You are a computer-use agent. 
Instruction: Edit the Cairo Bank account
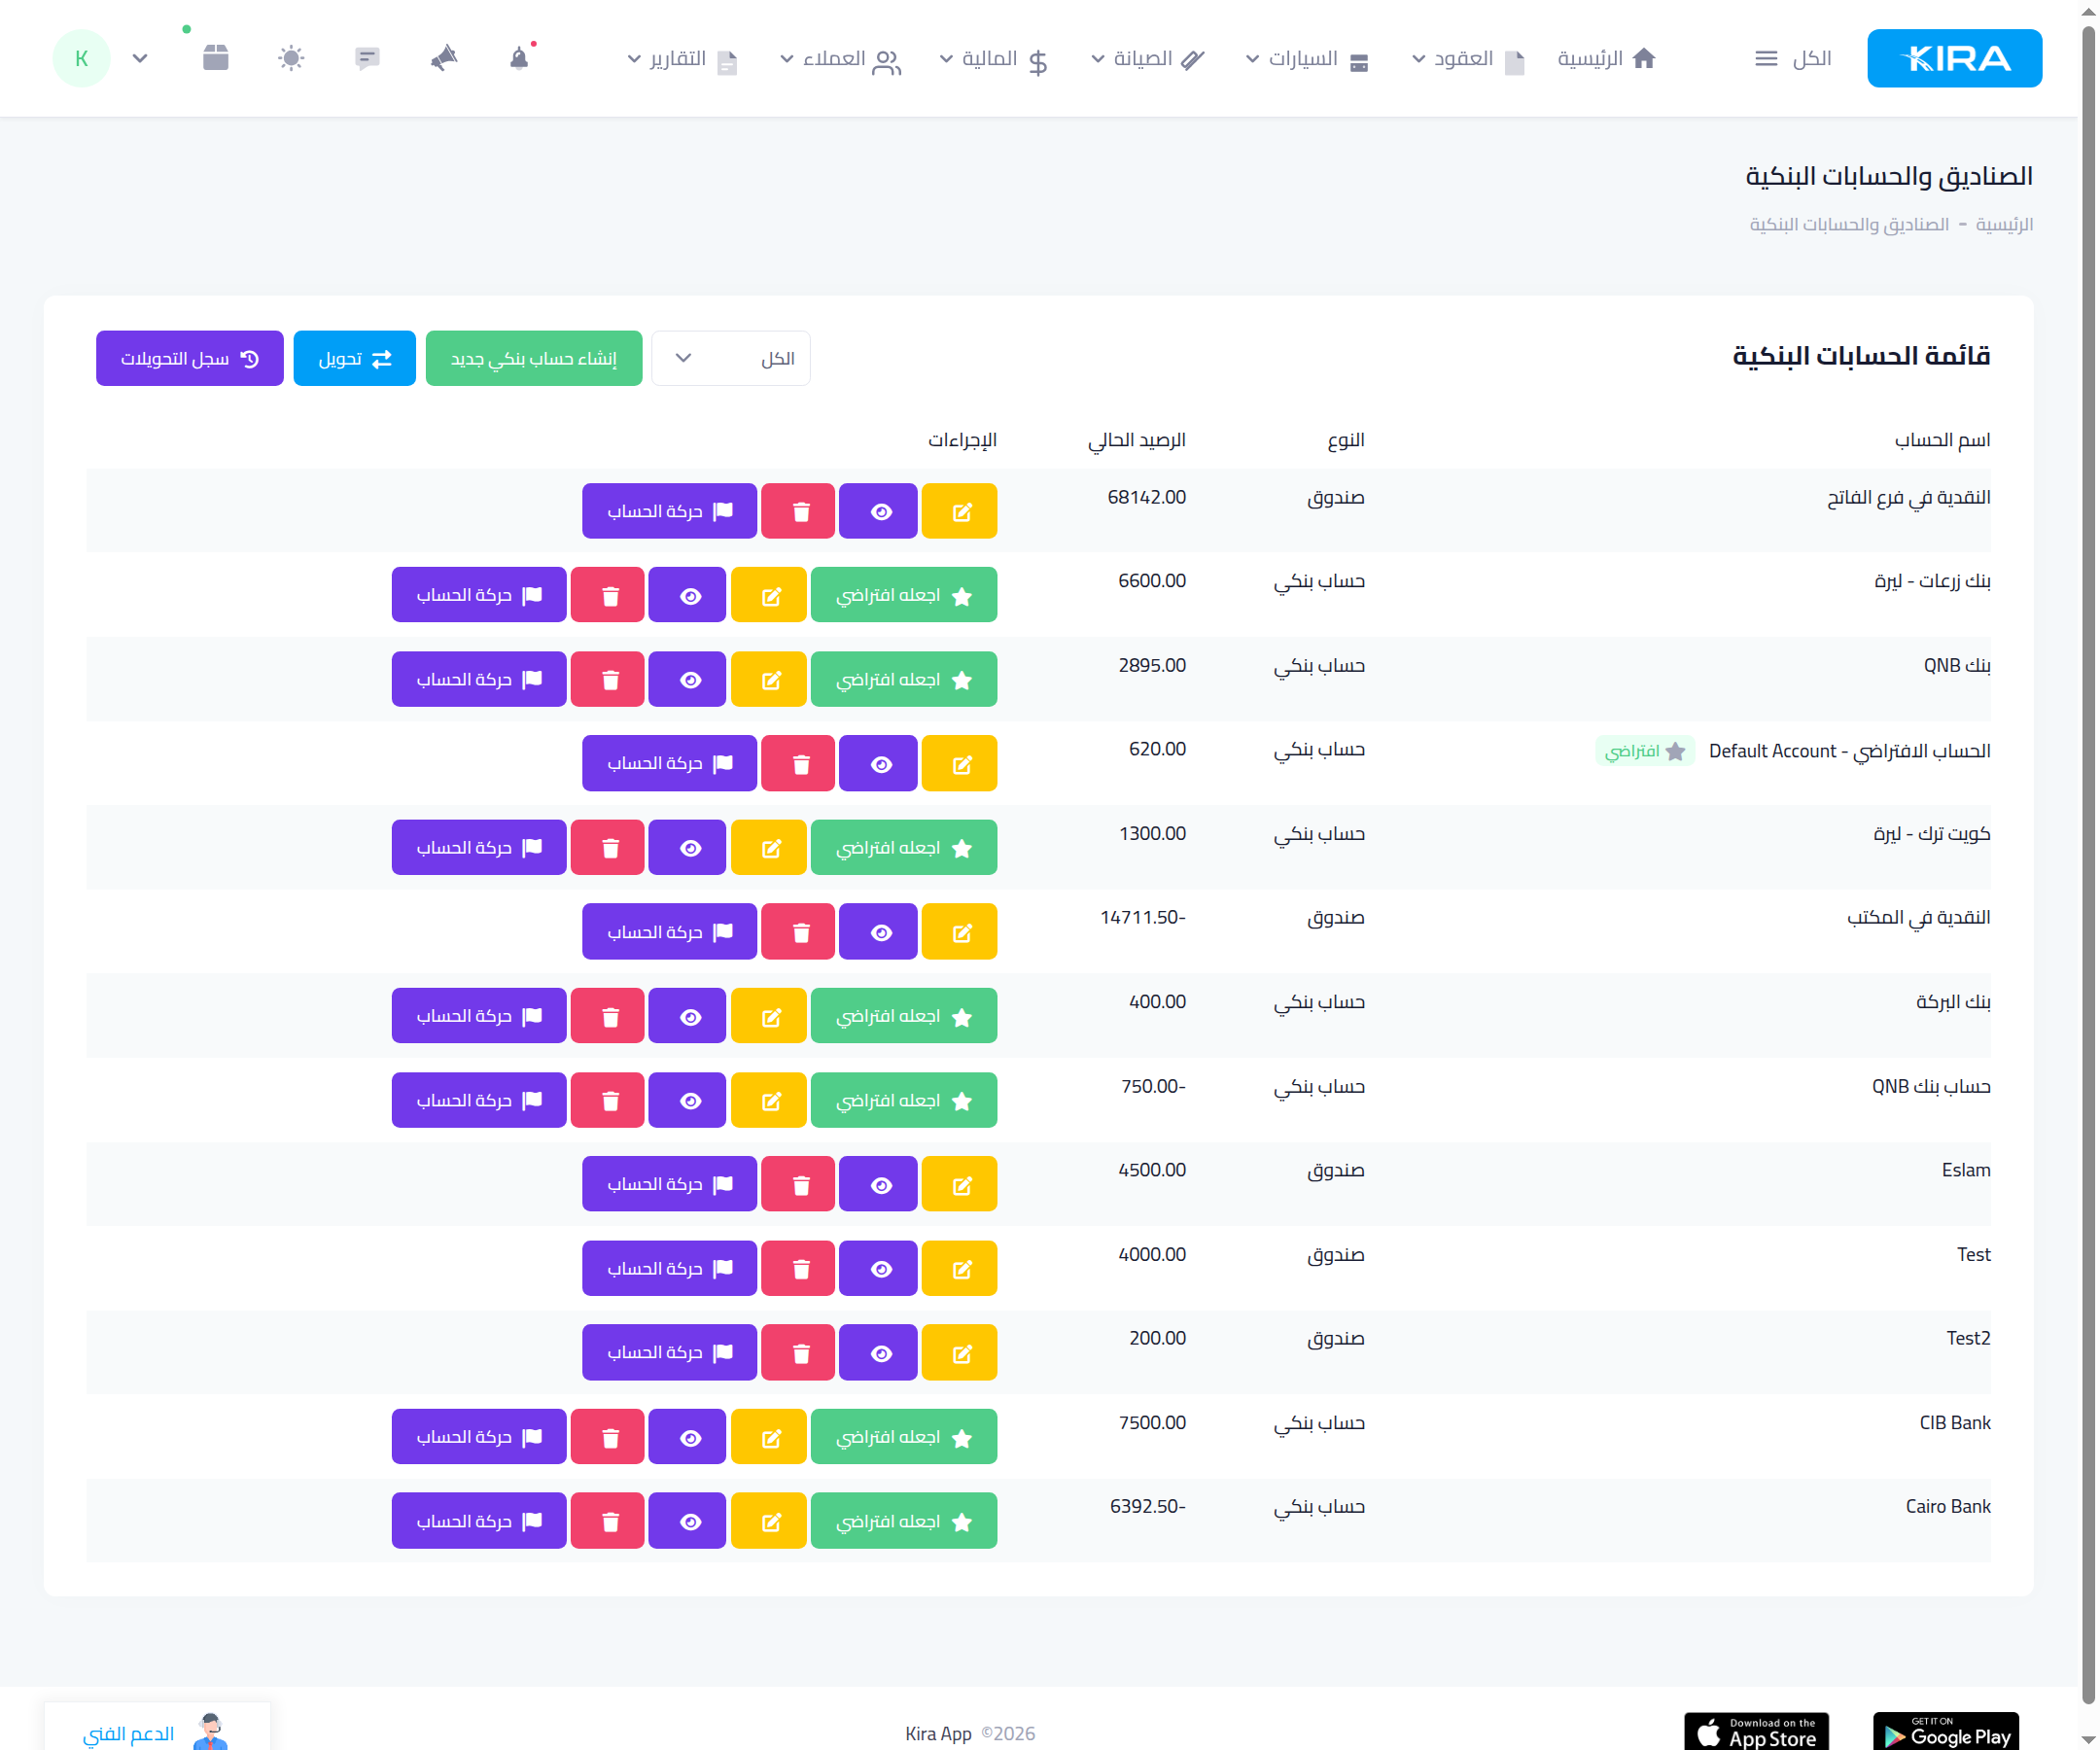[769, 1521]
